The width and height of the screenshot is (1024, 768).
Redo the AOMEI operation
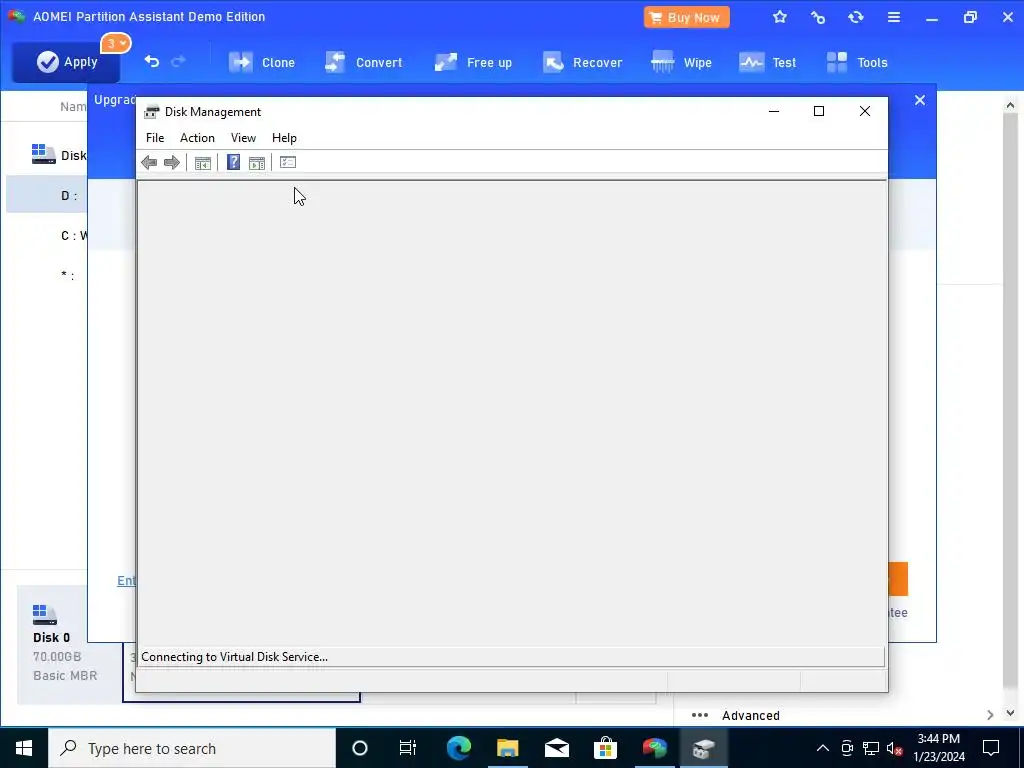coord(178,61)
